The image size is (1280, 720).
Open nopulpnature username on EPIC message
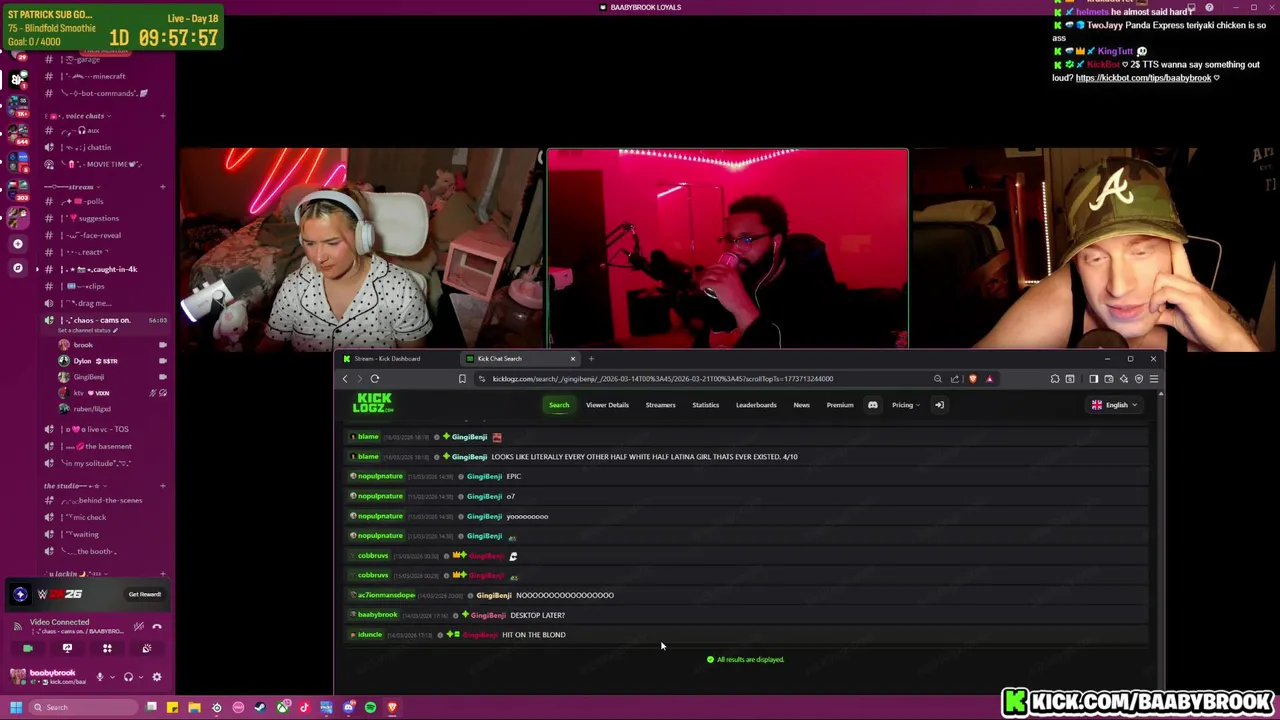point(380,477)
